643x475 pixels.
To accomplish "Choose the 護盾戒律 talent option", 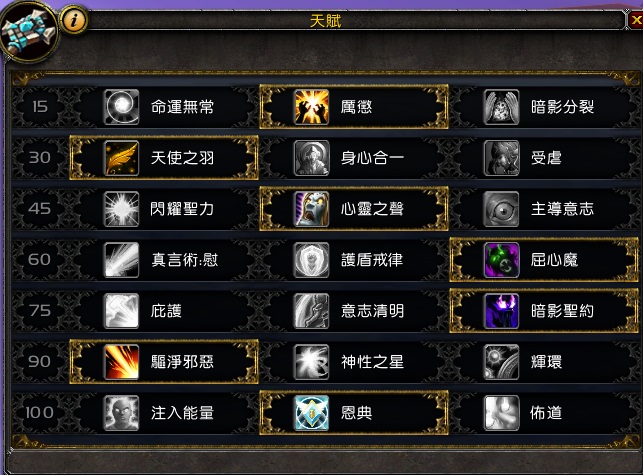I will 354,260.
